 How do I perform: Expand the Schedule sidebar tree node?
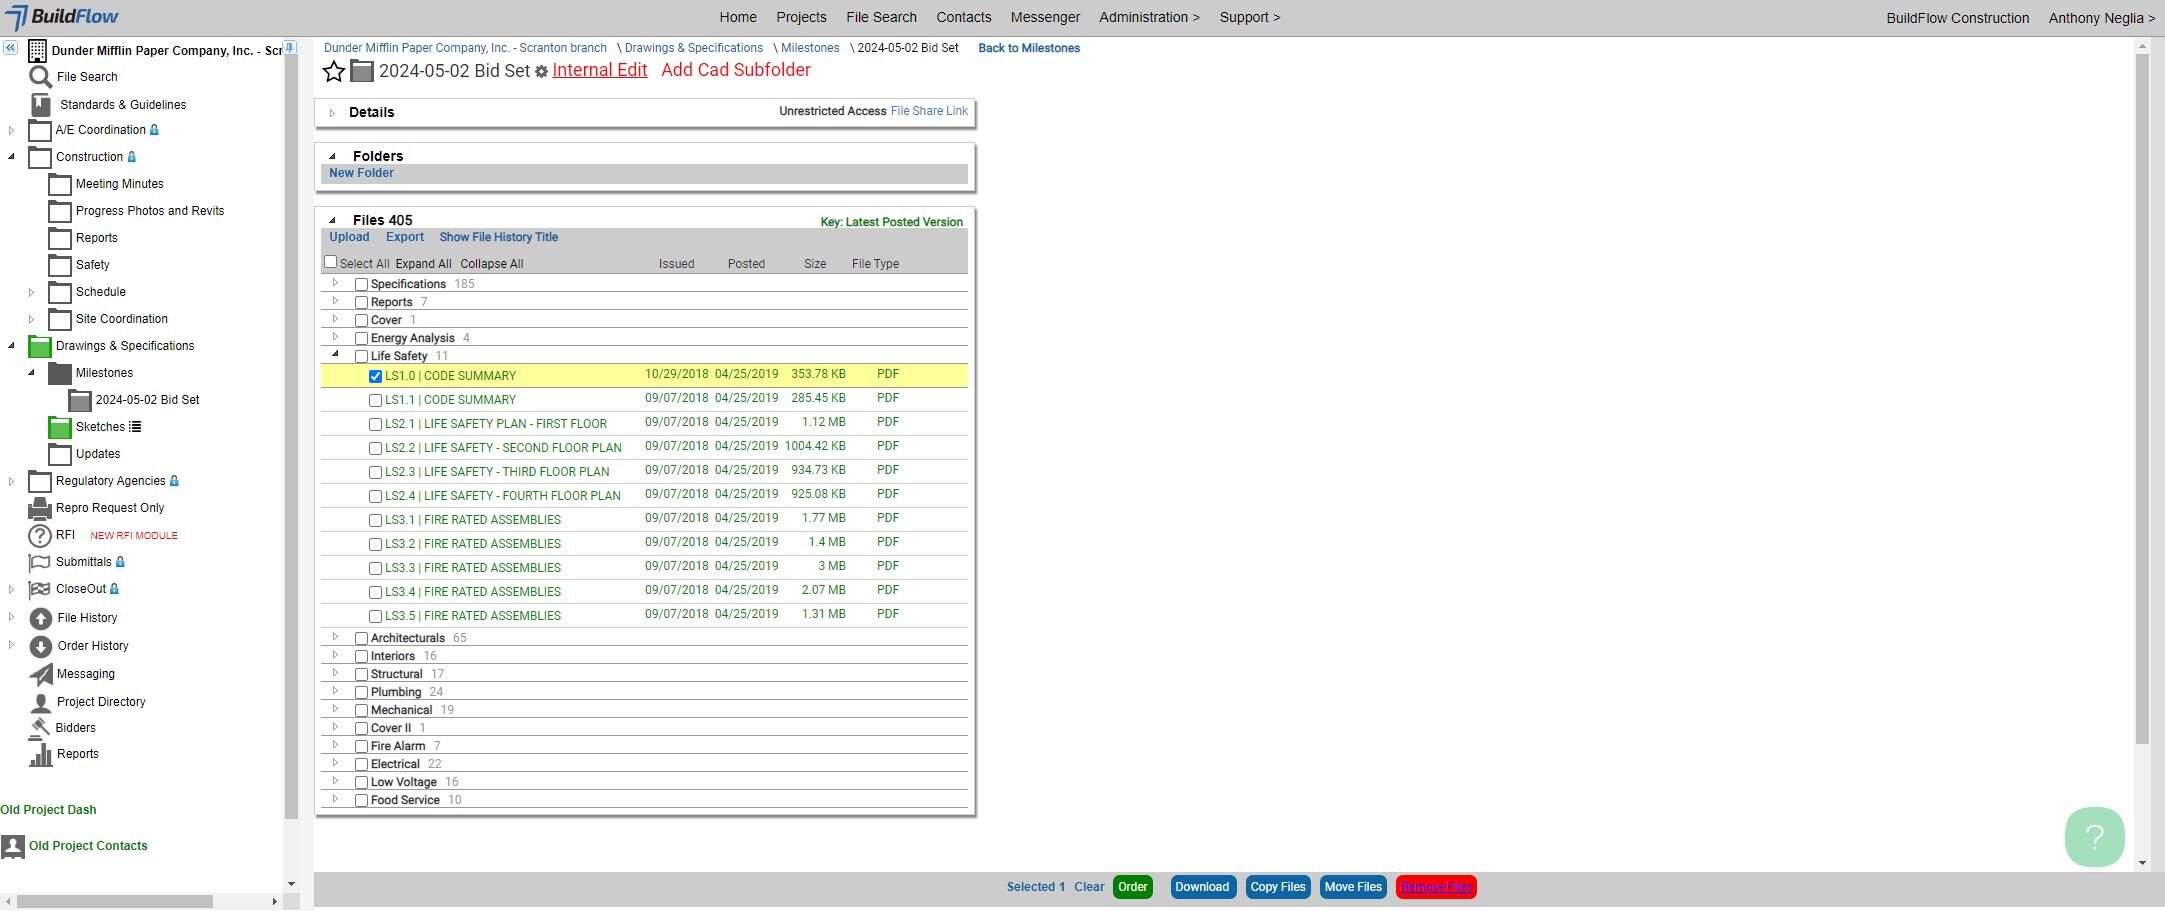(31, 293)
